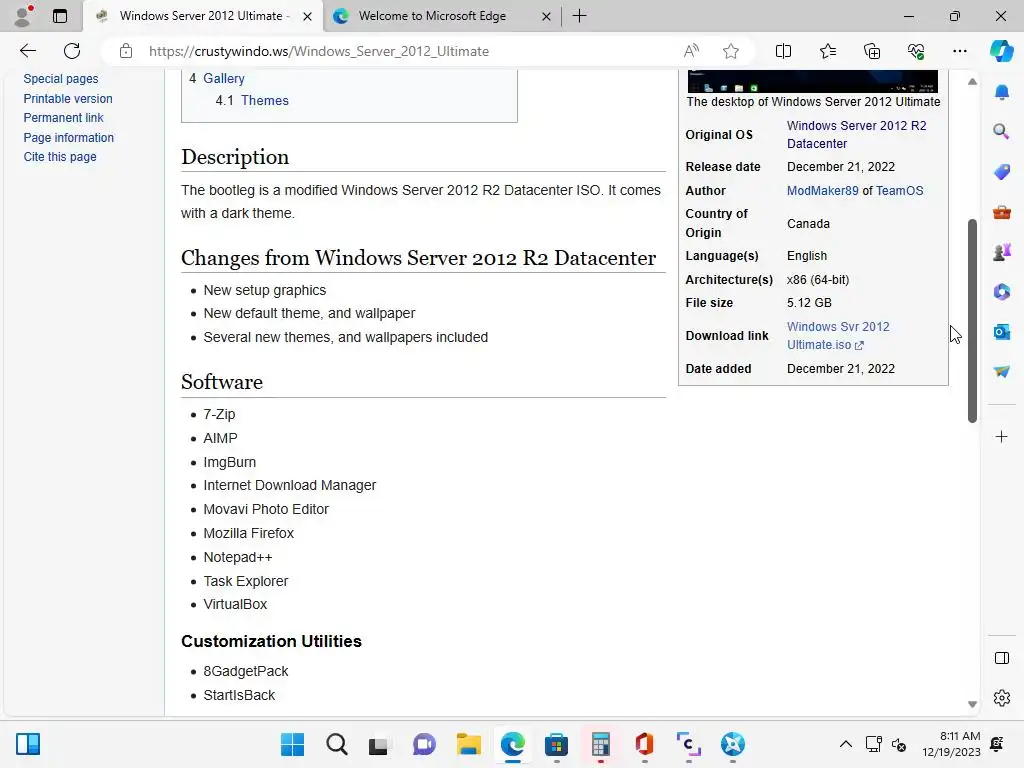Open TeamOS link in infobox
This screenshot has height=768, width=1024.
pyautogui.click(x=899, y=191)
